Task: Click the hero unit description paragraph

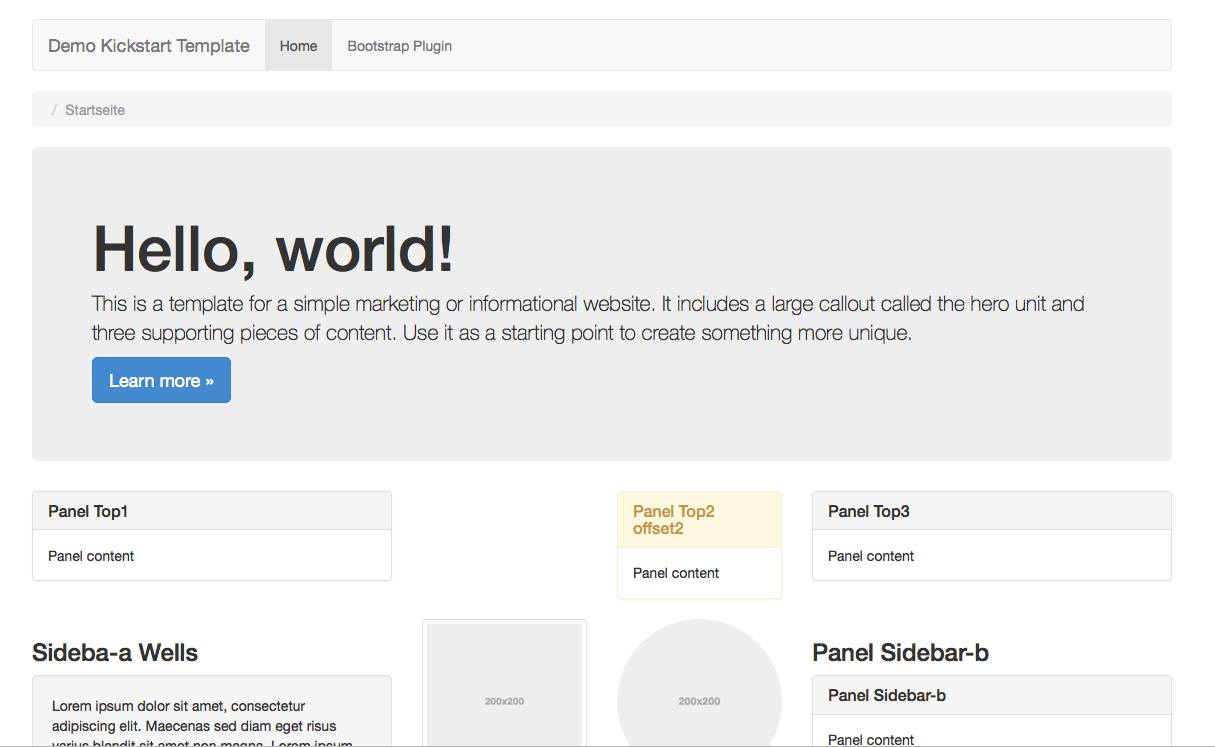Action: 587,318
